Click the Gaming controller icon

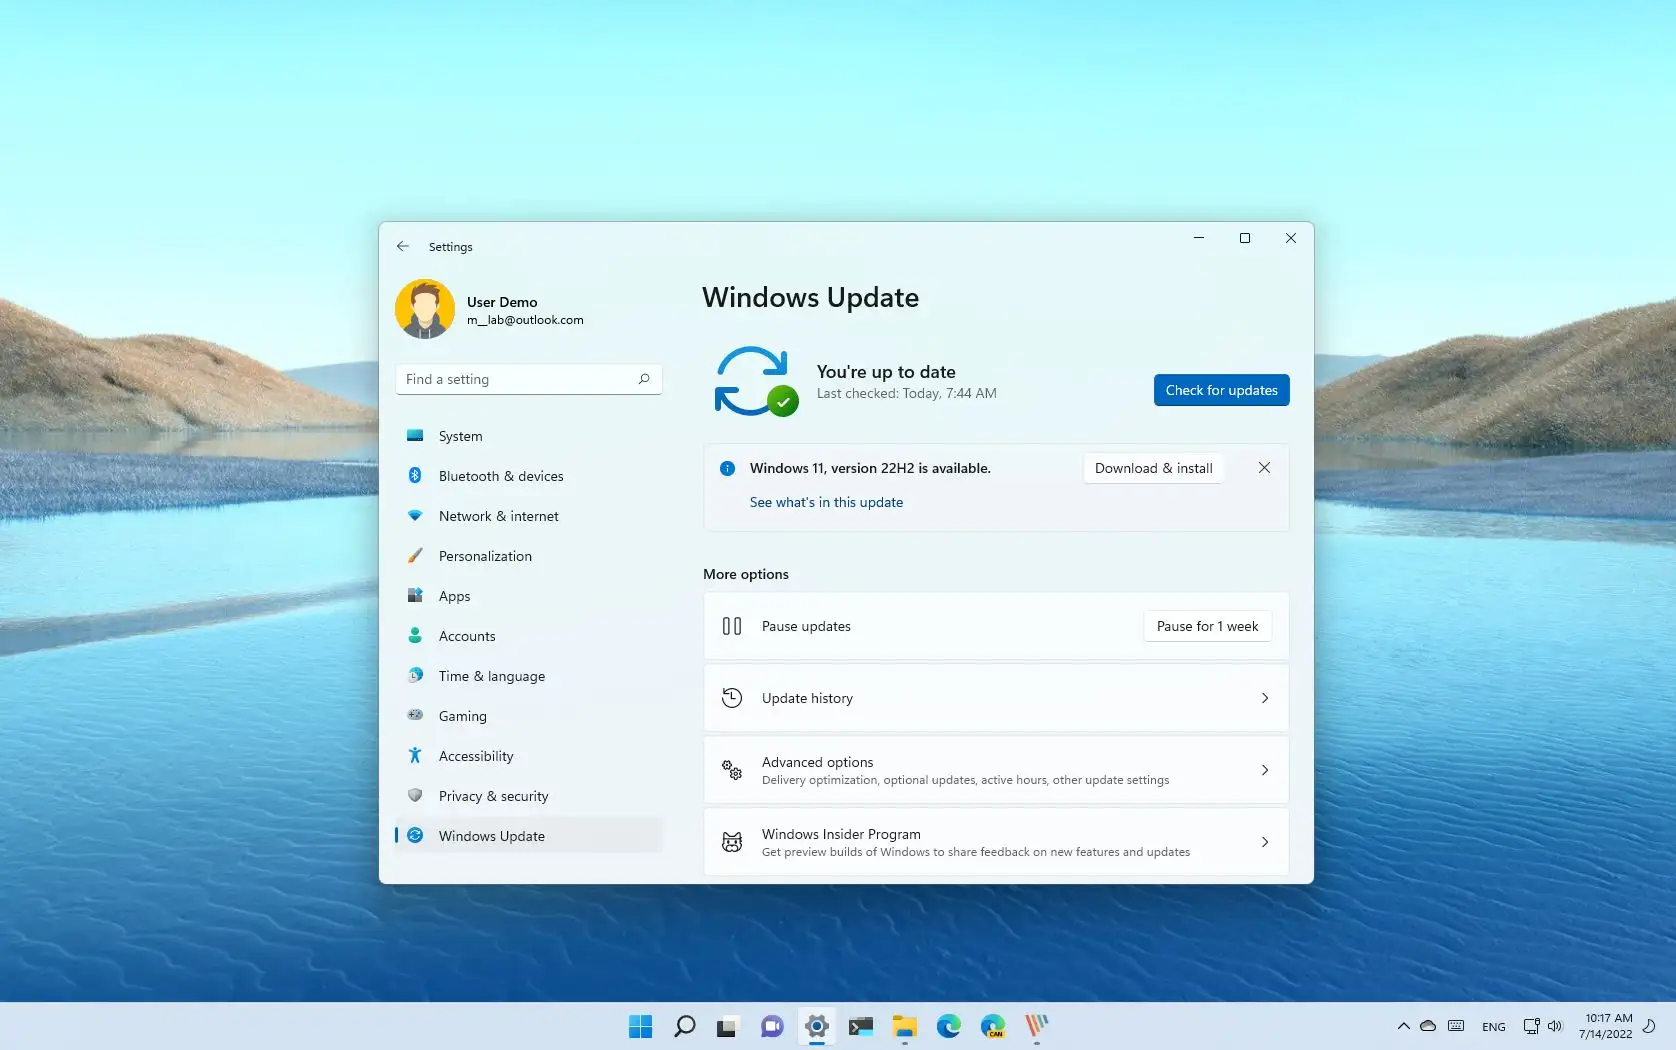pyautogui.click(x=415, y=715)
